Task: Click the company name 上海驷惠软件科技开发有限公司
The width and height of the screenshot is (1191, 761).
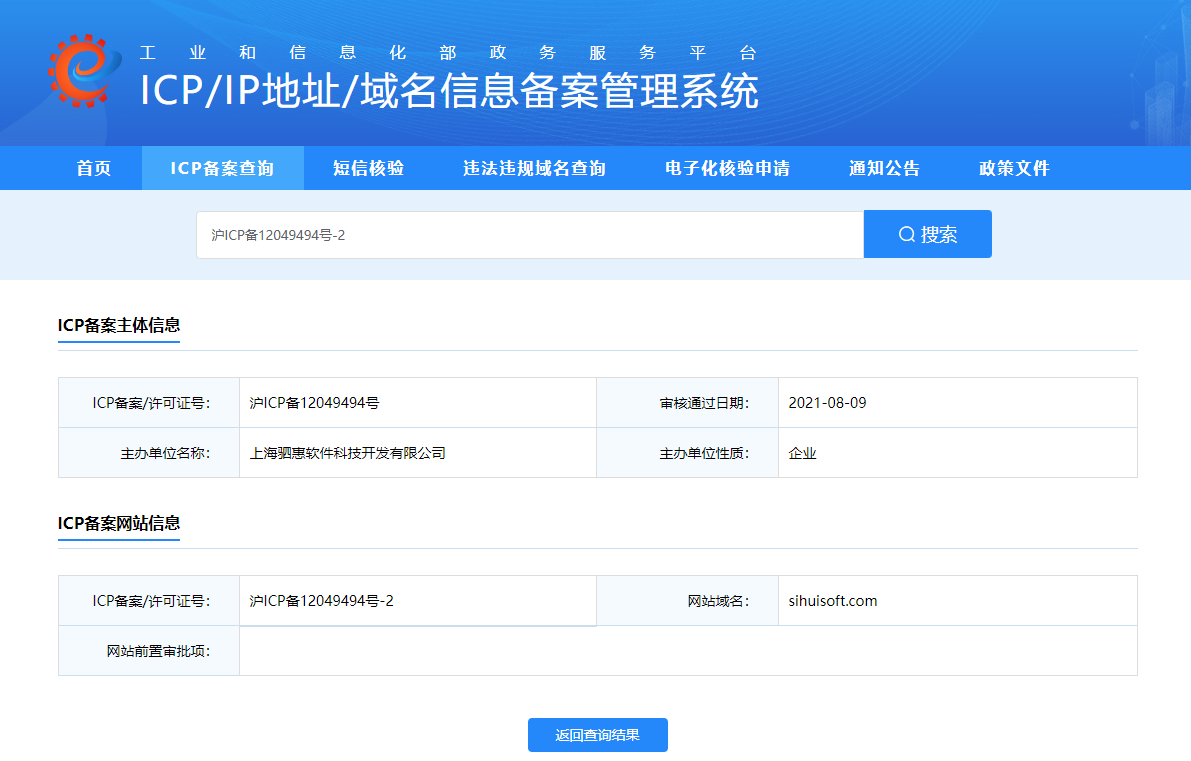Action: tap(347, 453)
